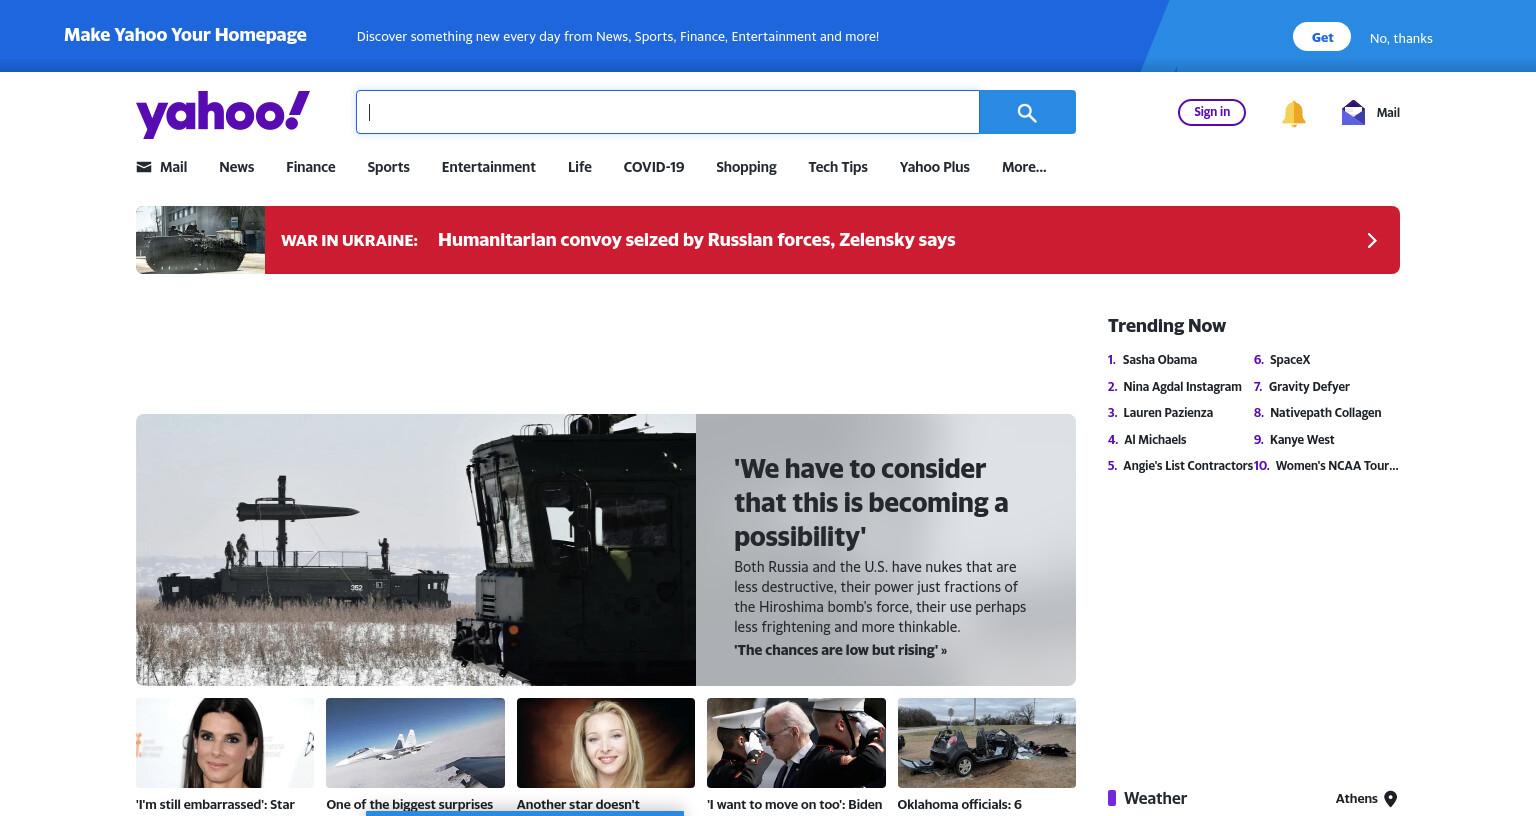Expand the More... navigation menu
Image resolution: width=1536 pixels, height=816 pixels.
coord(1024,167)
